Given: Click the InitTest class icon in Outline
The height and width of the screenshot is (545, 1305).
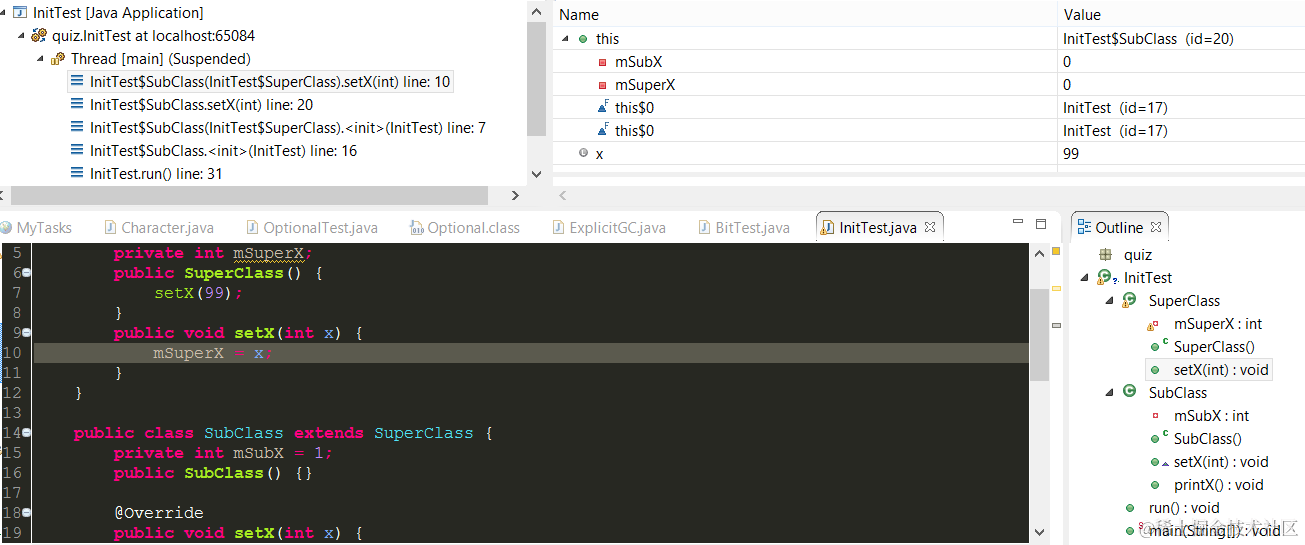Looking at the screenshot, I should coord(1105,278).
